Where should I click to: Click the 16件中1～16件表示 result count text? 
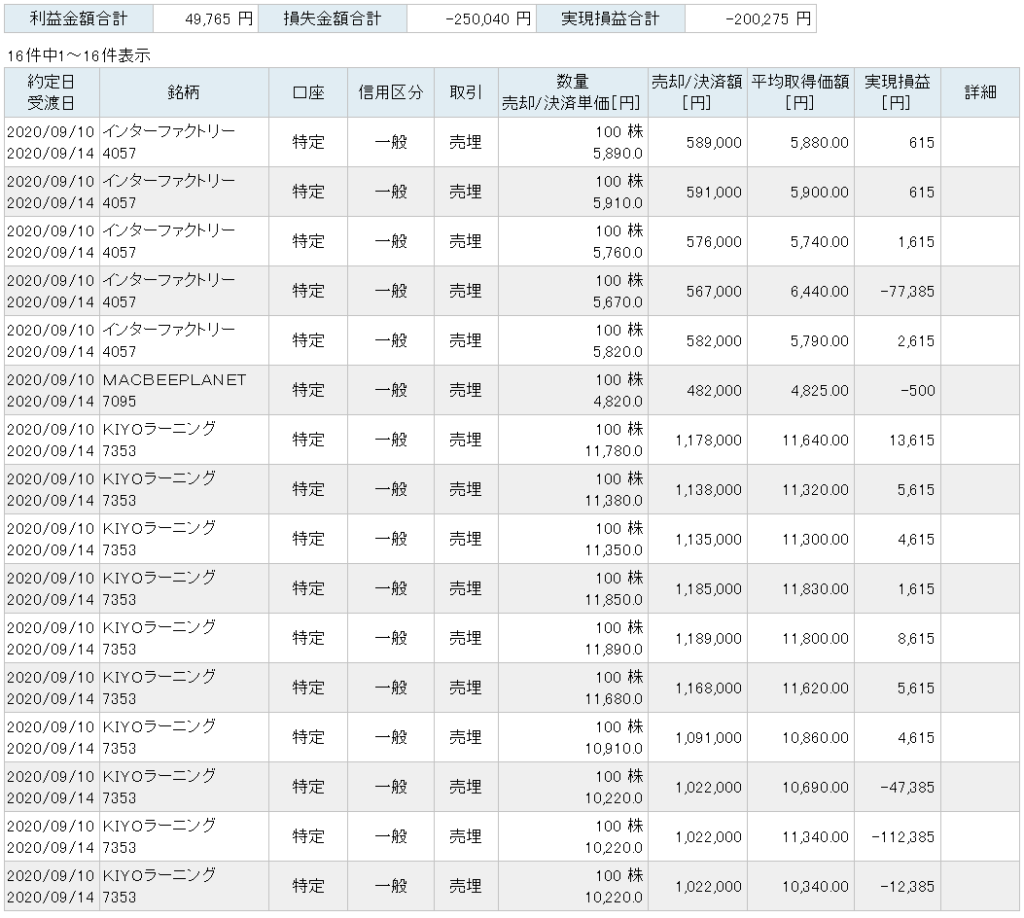(79, 56)
